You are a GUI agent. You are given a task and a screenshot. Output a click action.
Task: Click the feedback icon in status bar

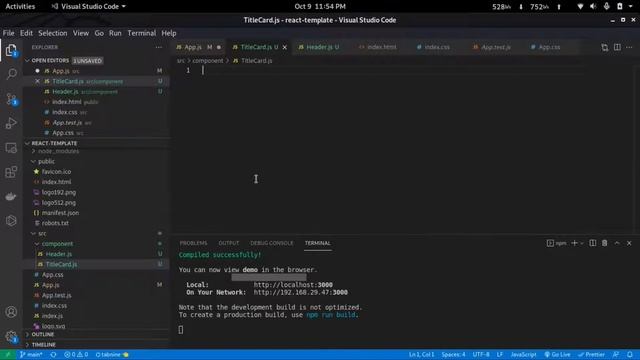[616, 355]
